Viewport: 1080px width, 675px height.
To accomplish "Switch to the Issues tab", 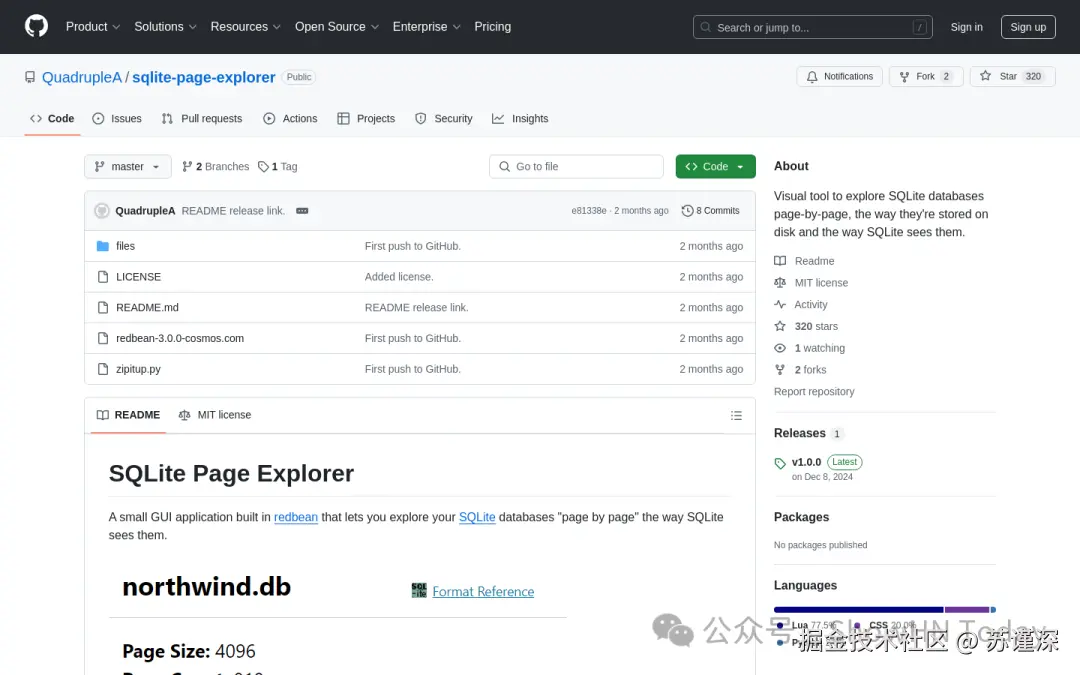I will (x=117, y=118).
